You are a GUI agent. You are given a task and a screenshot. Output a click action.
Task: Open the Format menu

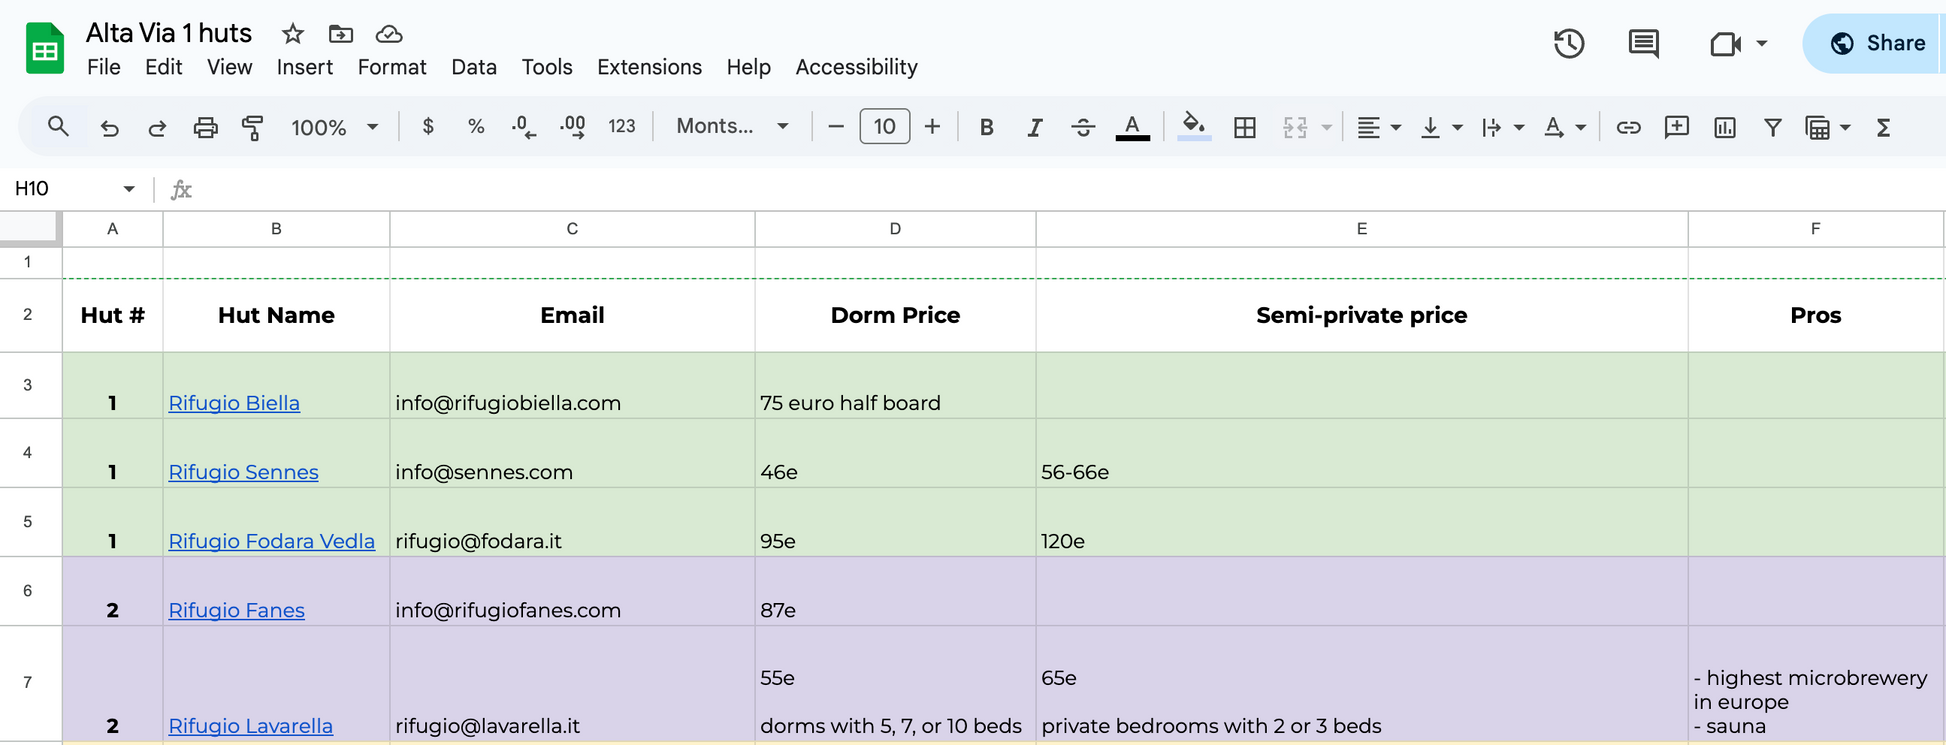click(392, 67)
